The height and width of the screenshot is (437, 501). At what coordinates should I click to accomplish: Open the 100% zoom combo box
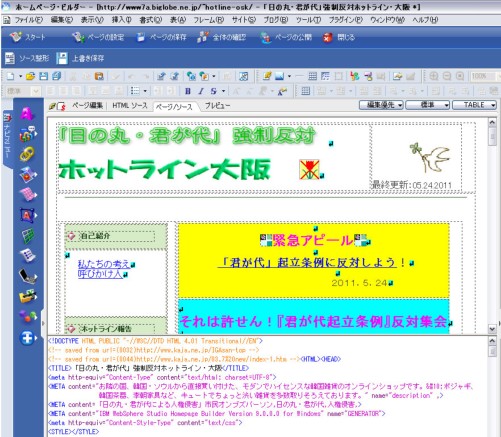pyautogui.click(x=485, y=76)
